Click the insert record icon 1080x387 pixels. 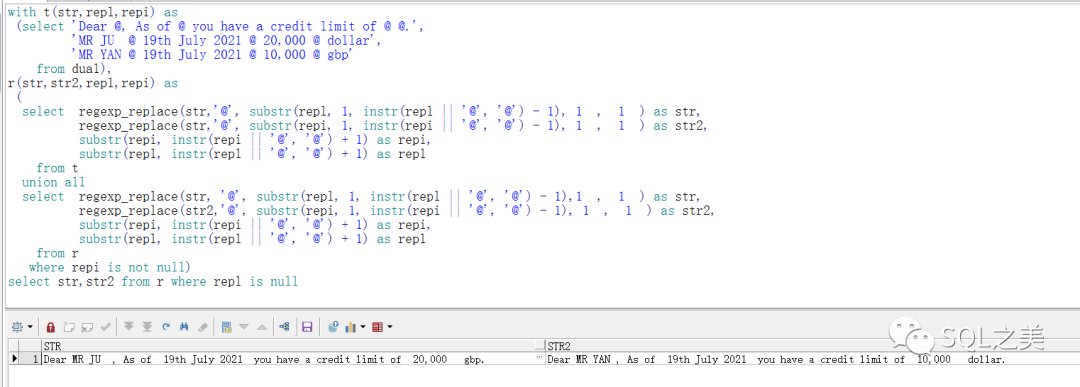(x=69, y=326)
